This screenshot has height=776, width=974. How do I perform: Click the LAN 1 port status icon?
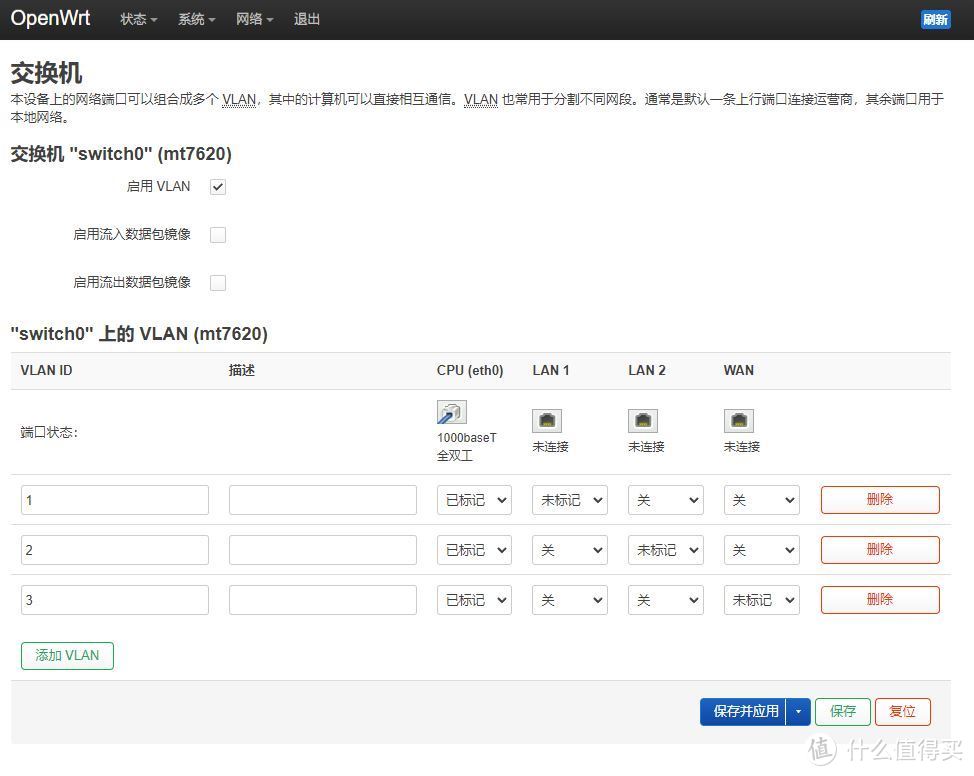(x=546, y=420)
